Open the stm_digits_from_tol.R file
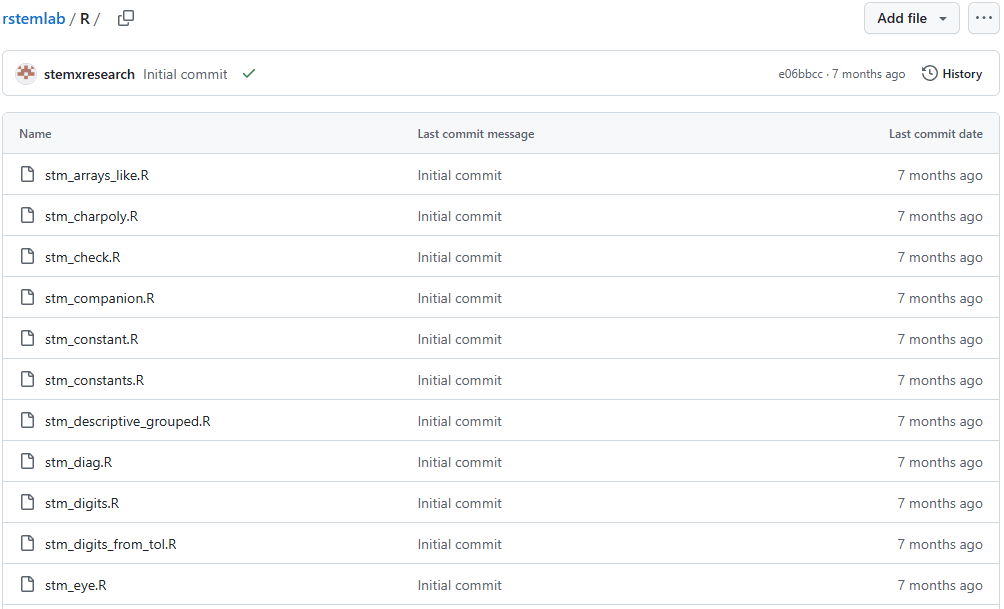 coord(110,544)
